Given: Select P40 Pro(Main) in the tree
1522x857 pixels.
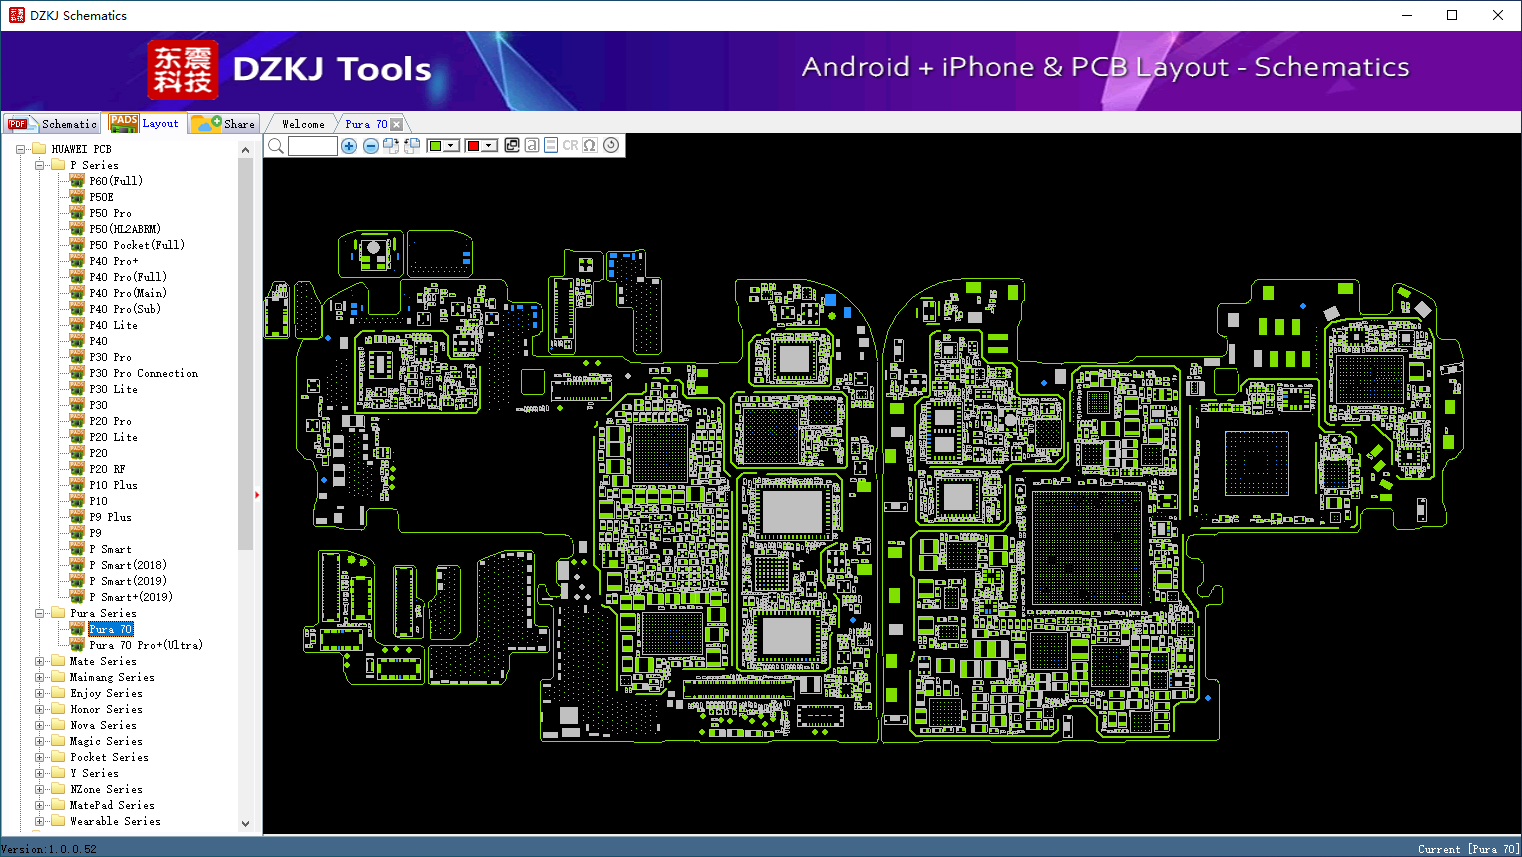Looking at the screenshot, I should [128, 293].
